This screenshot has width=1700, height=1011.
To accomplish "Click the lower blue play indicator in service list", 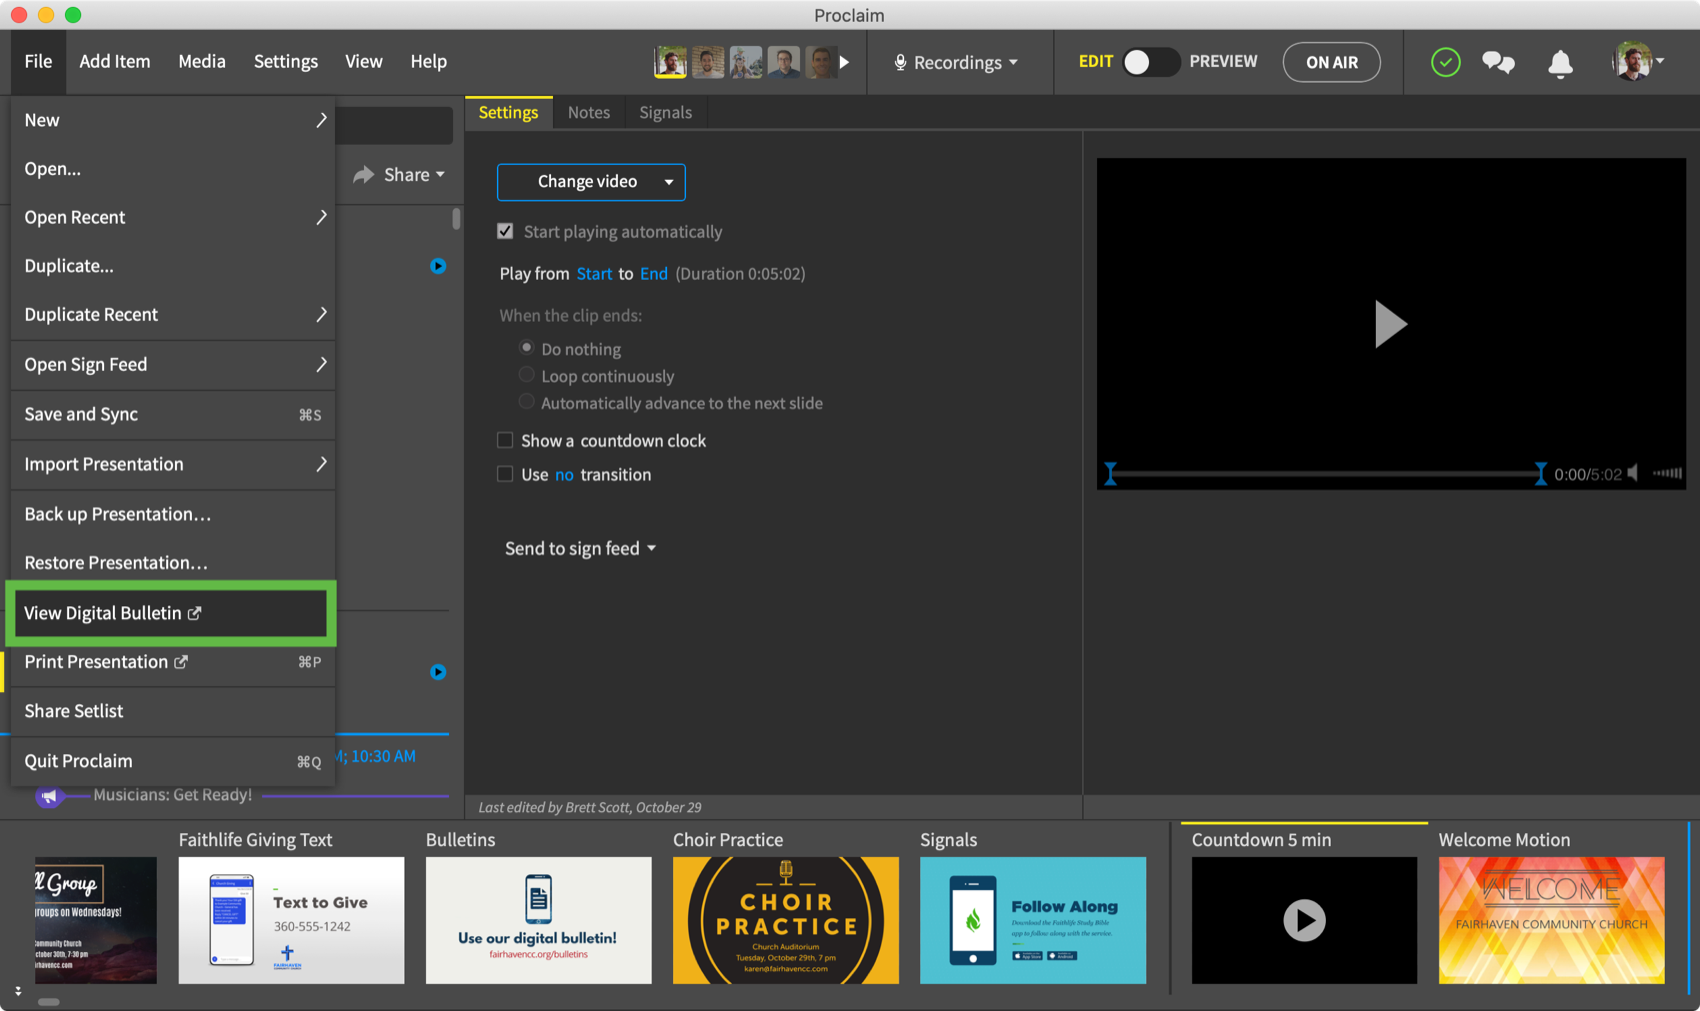I will [438, 672].
